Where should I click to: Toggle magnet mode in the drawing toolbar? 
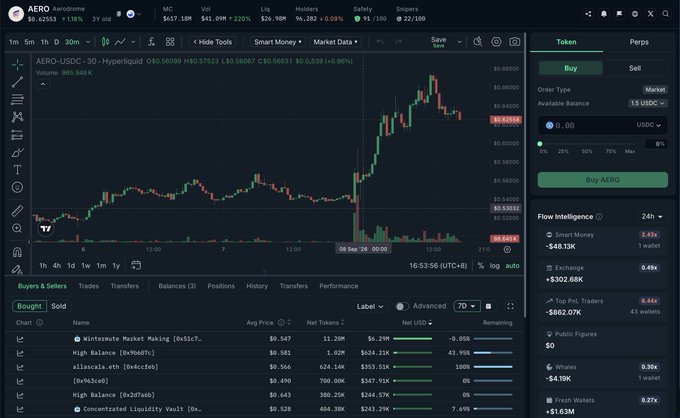[17, 252]
